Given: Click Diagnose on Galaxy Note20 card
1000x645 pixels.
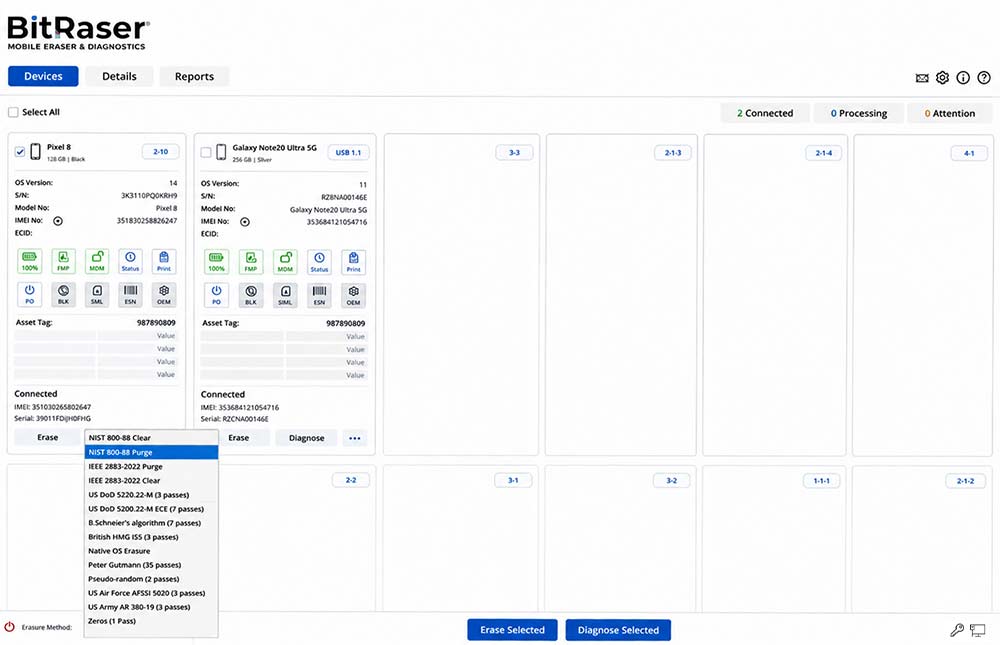Looking at the screenshot, I should coord(306,438).
